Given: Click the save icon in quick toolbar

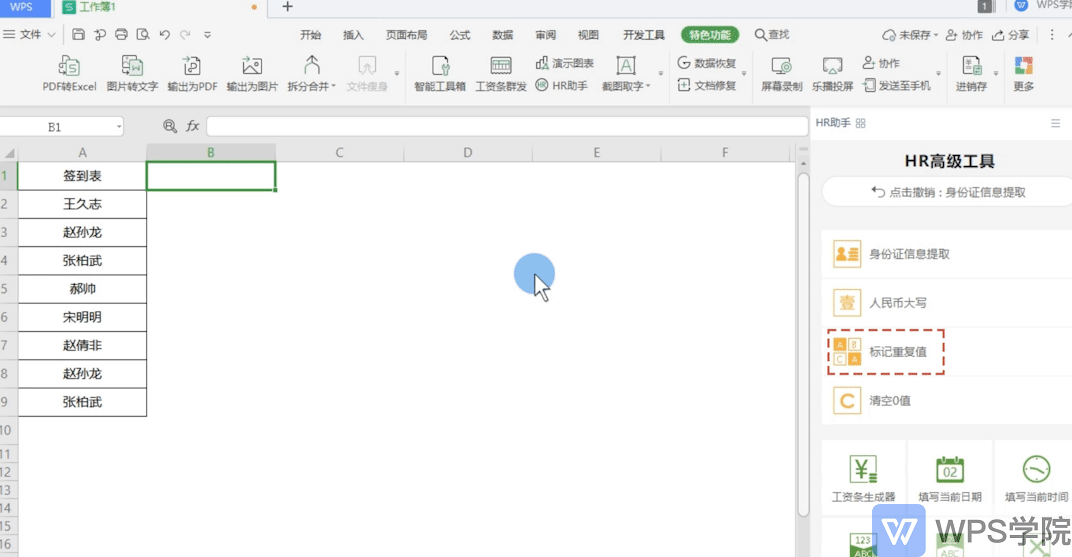Looking at the screenshot, I should [x=78, y=34].
